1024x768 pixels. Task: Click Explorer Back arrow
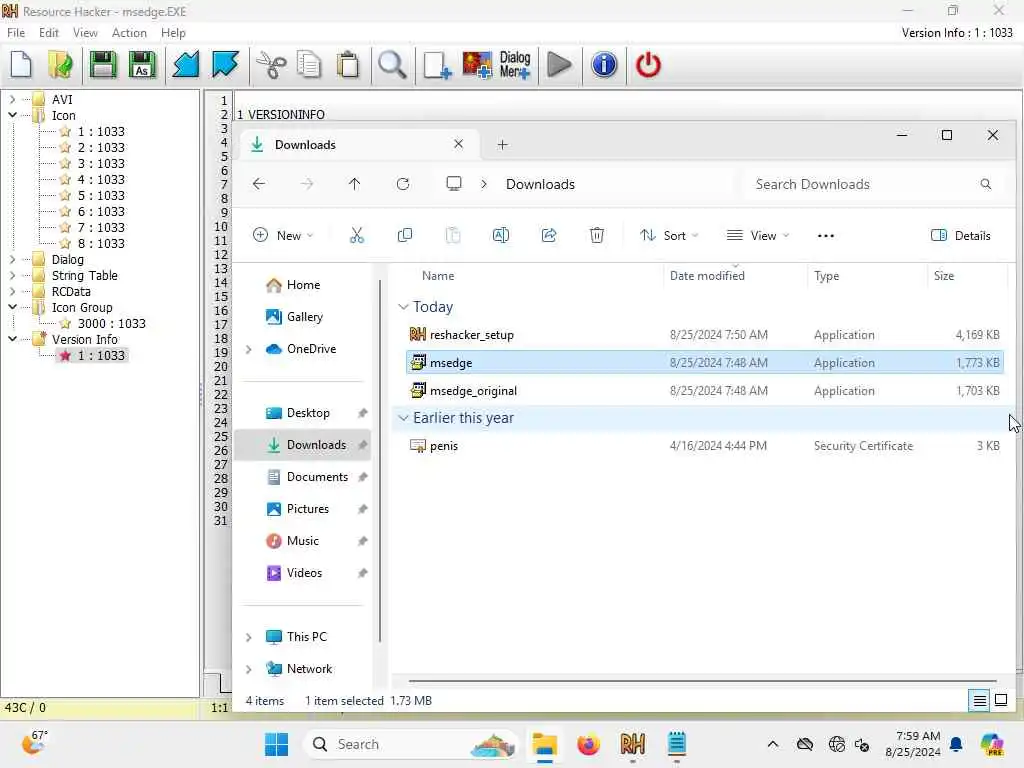point(259,184)
